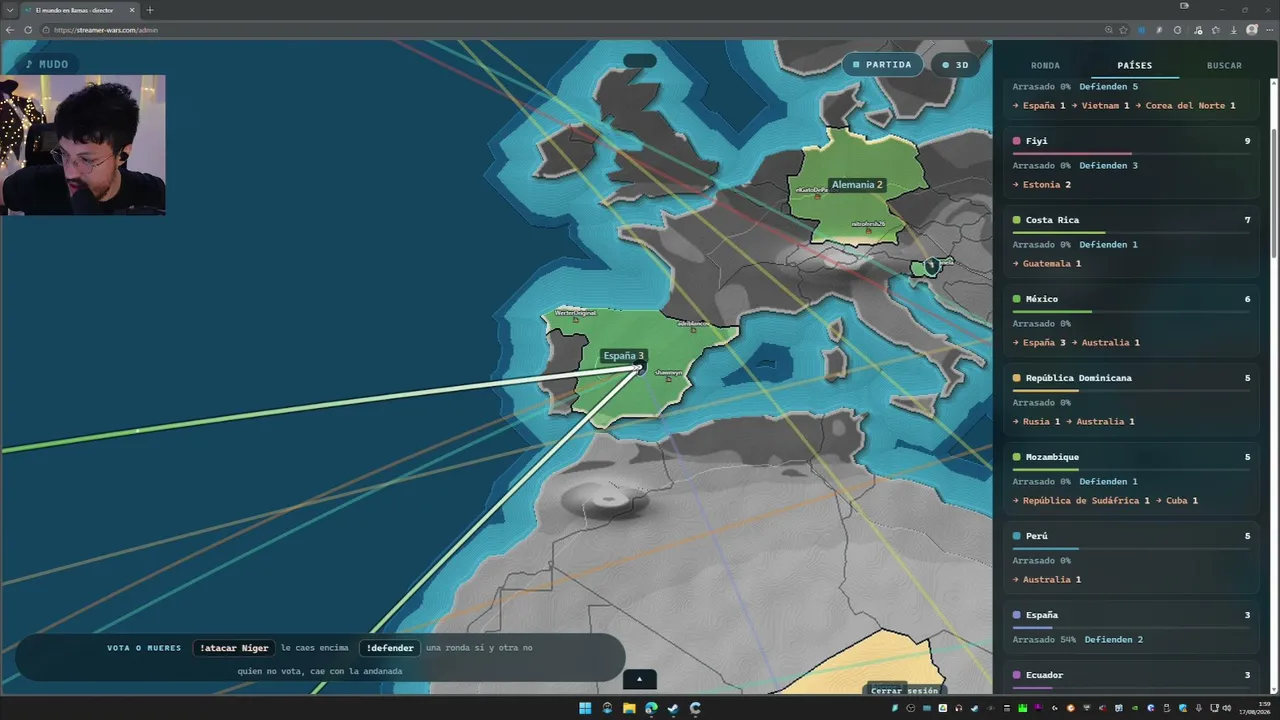Open the taskbar clock and date
The height and width of the screenshot is (720, 1280).
[1257, 708]
